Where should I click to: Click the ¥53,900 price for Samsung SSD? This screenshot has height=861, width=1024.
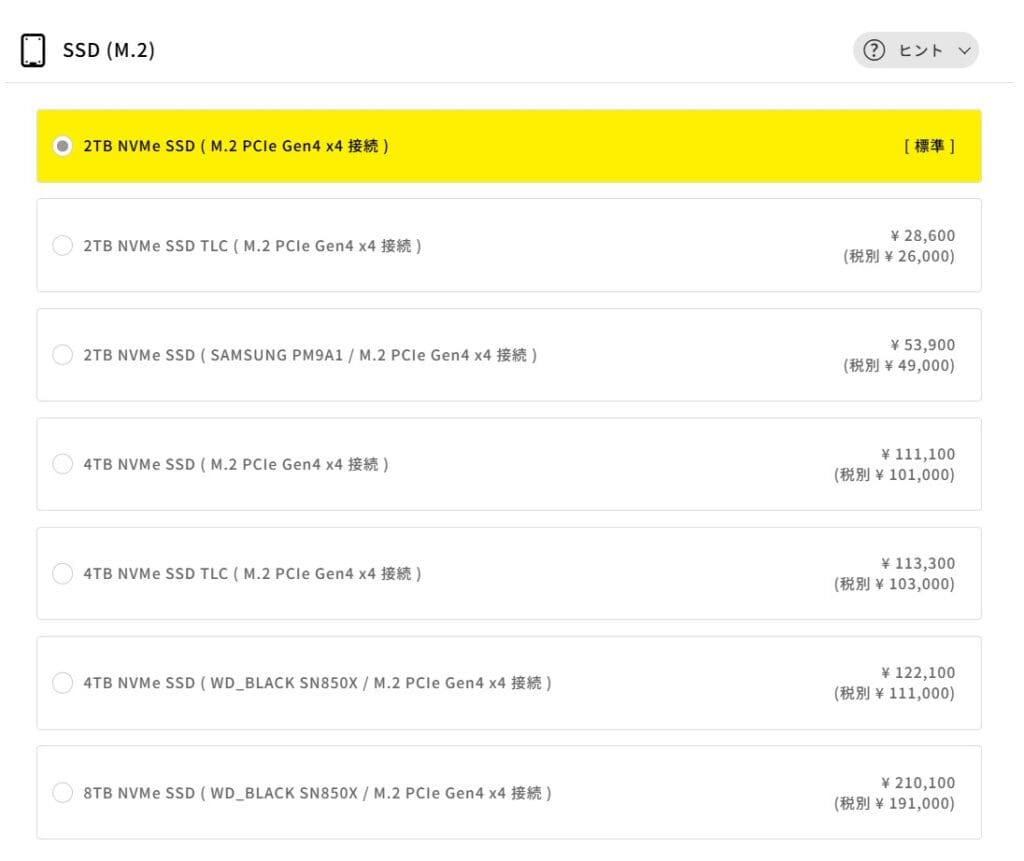click(x=922, y=345)
